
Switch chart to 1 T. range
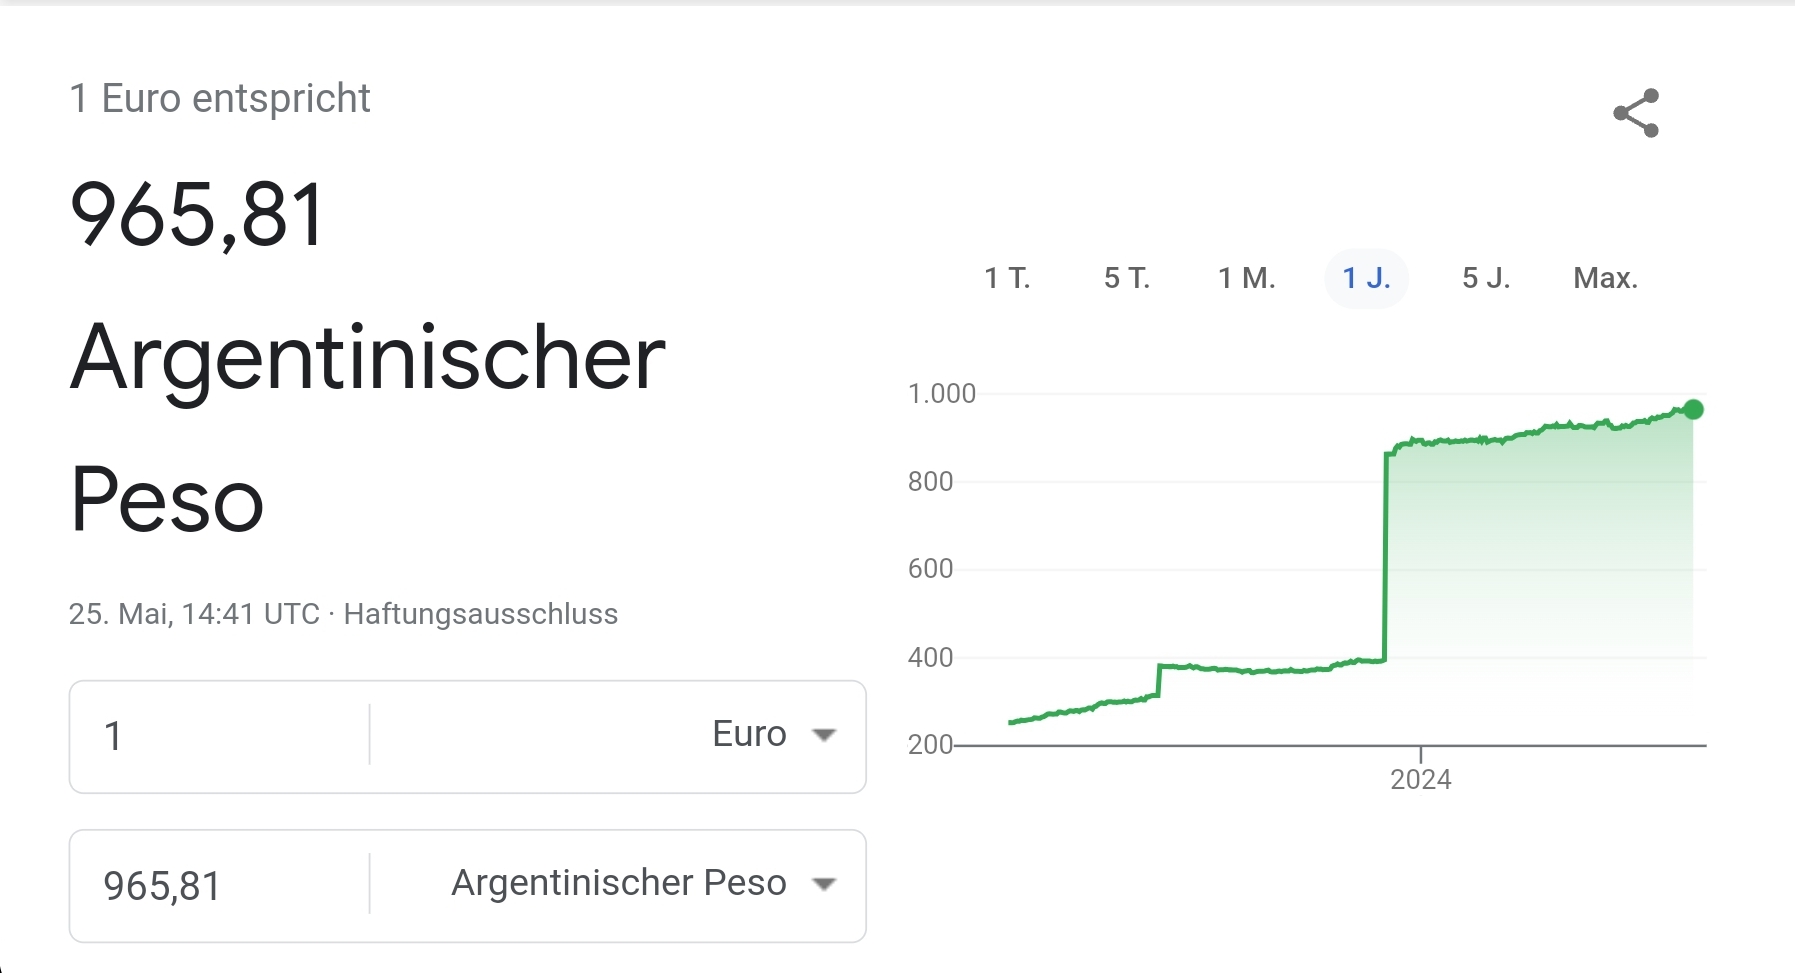pyautogui.click(x=1007, y=278)
